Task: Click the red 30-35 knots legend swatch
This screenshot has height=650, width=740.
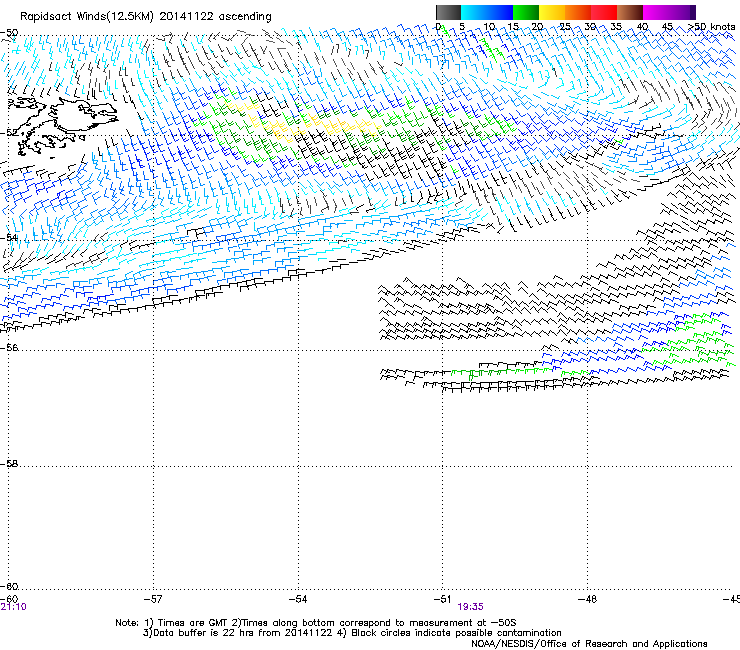Action: (x=604, y=12)
